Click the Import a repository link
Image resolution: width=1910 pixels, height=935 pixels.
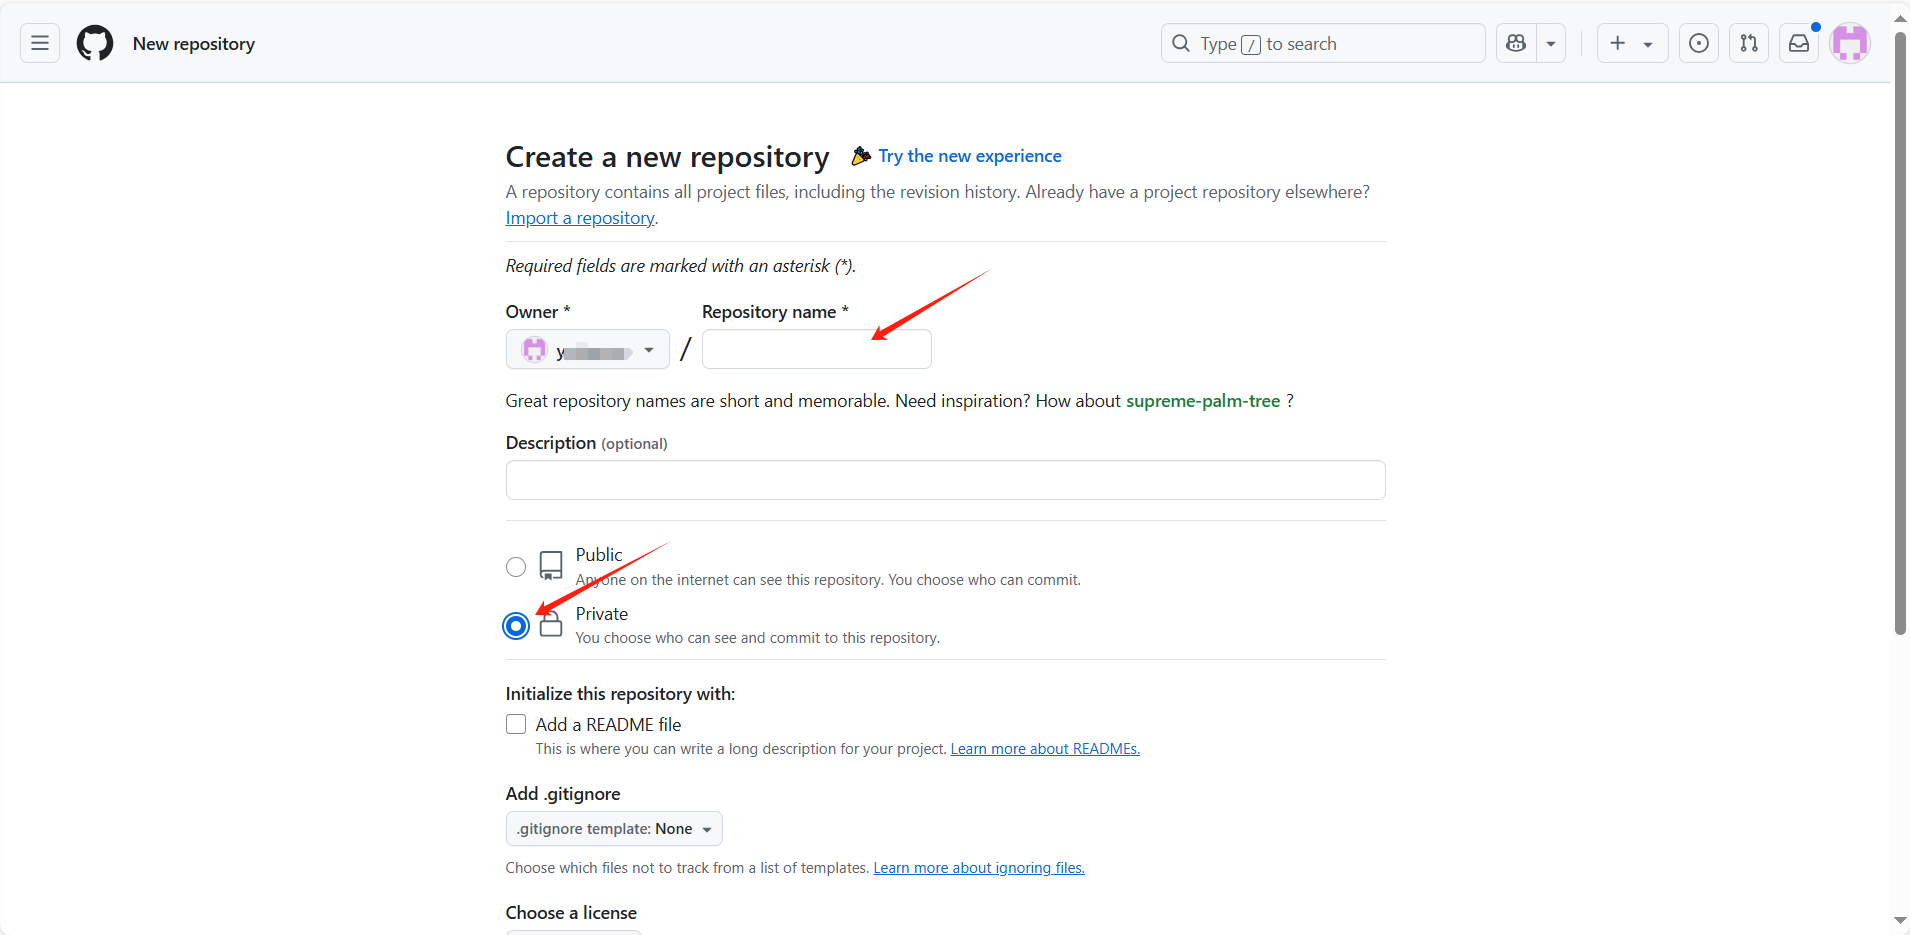tap(580, 218)
